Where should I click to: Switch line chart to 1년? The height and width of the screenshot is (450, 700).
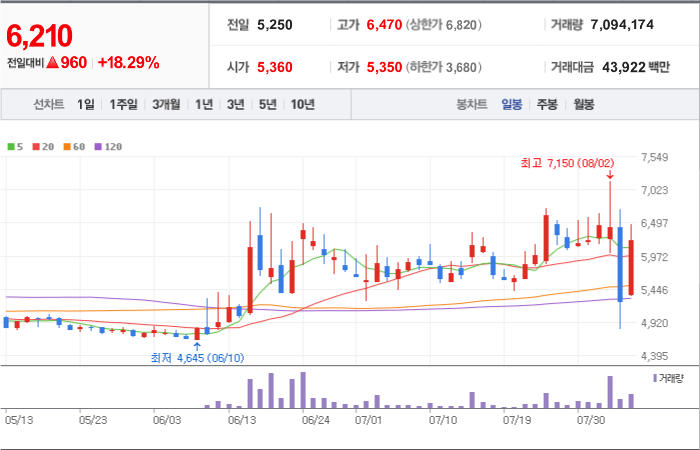[204, 105]
